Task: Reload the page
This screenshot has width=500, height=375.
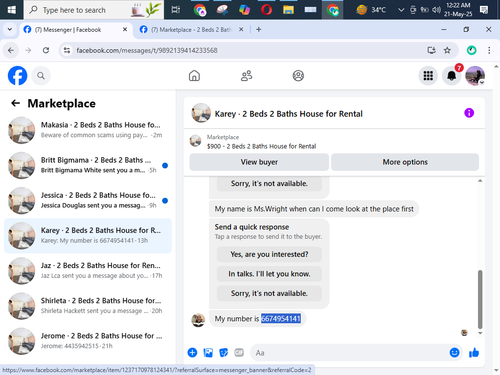Action: click(x=46, y=50)
